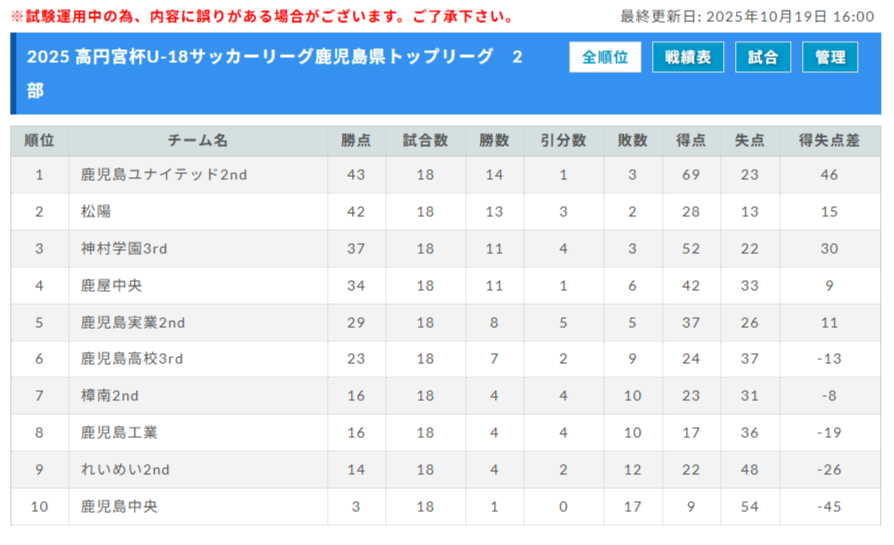Select the 全順位 tab

tap(605, 58)
